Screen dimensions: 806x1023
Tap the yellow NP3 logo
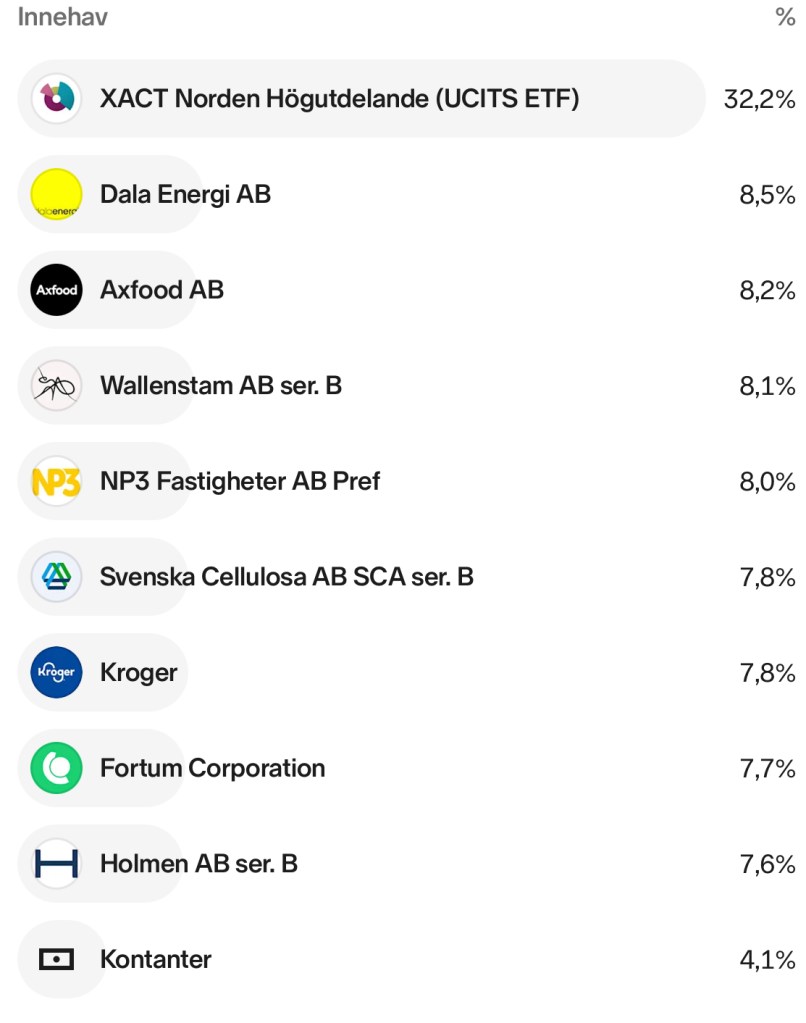pos(56,481)
